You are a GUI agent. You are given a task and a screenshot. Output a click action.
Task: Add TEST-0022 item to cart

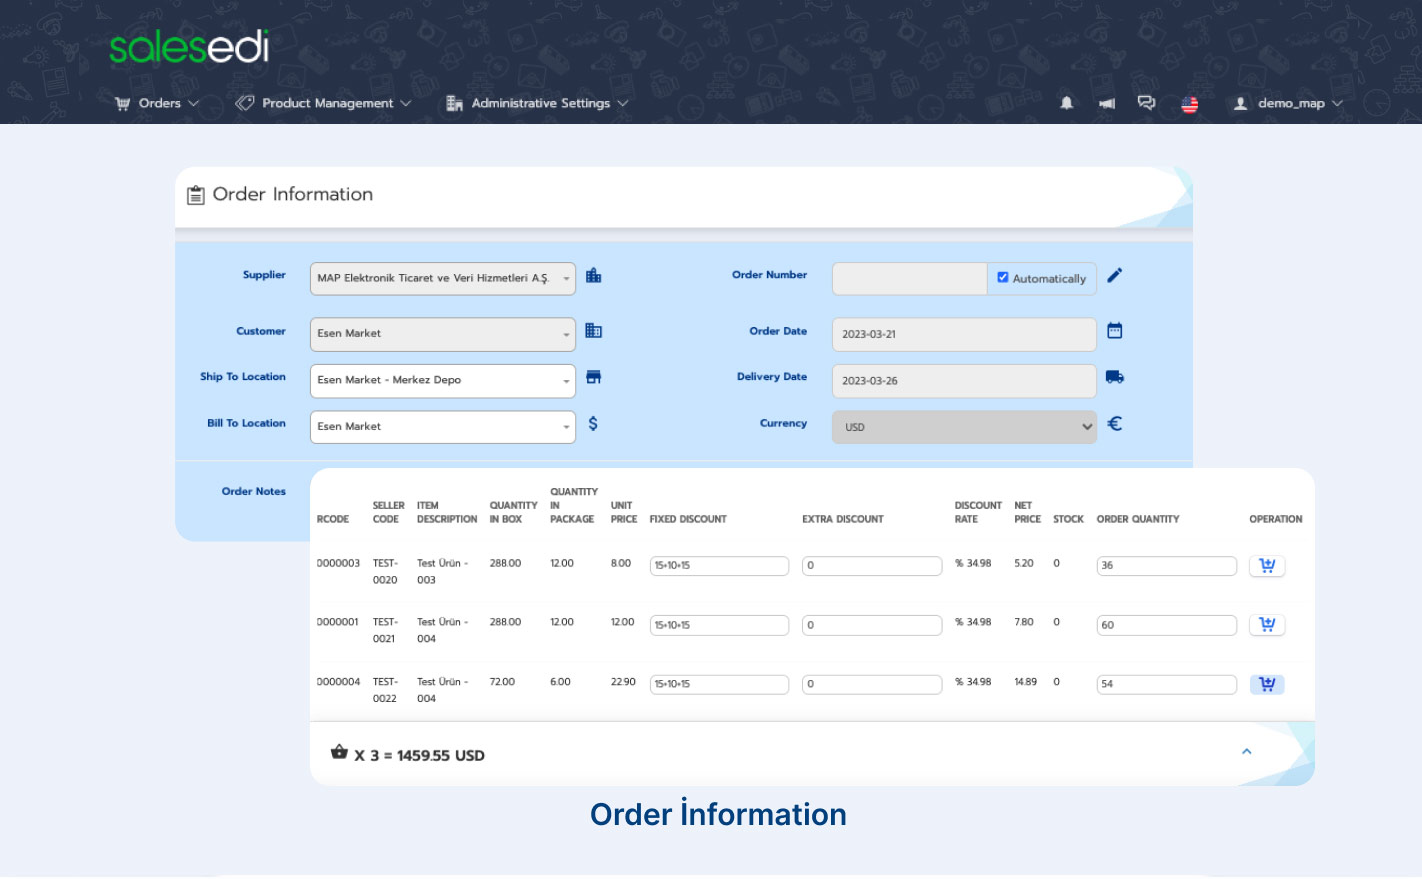point(1267,685)
